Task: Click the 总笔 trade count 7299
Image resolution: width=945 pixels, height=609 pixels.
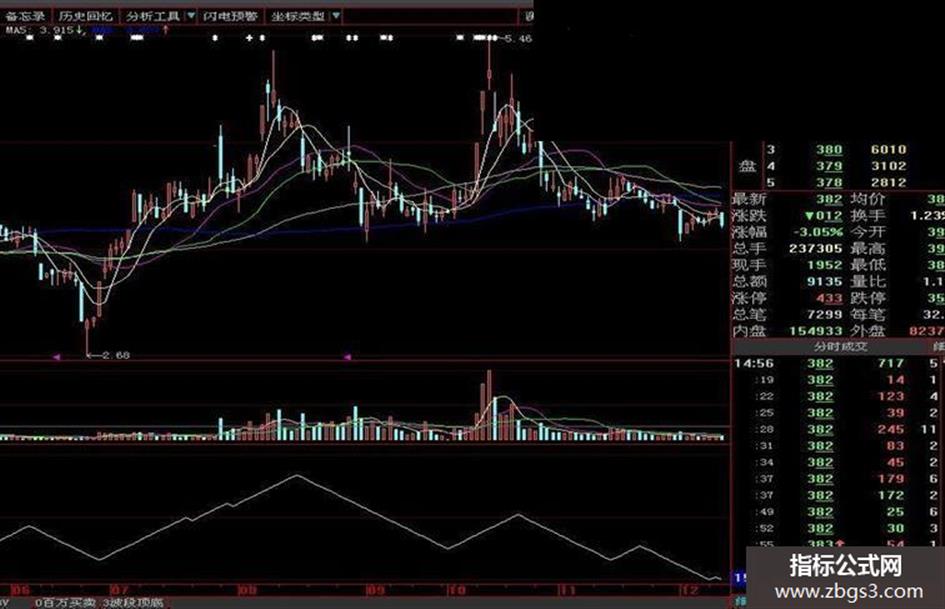Action: pyautogui.click(x=825, y=314)
